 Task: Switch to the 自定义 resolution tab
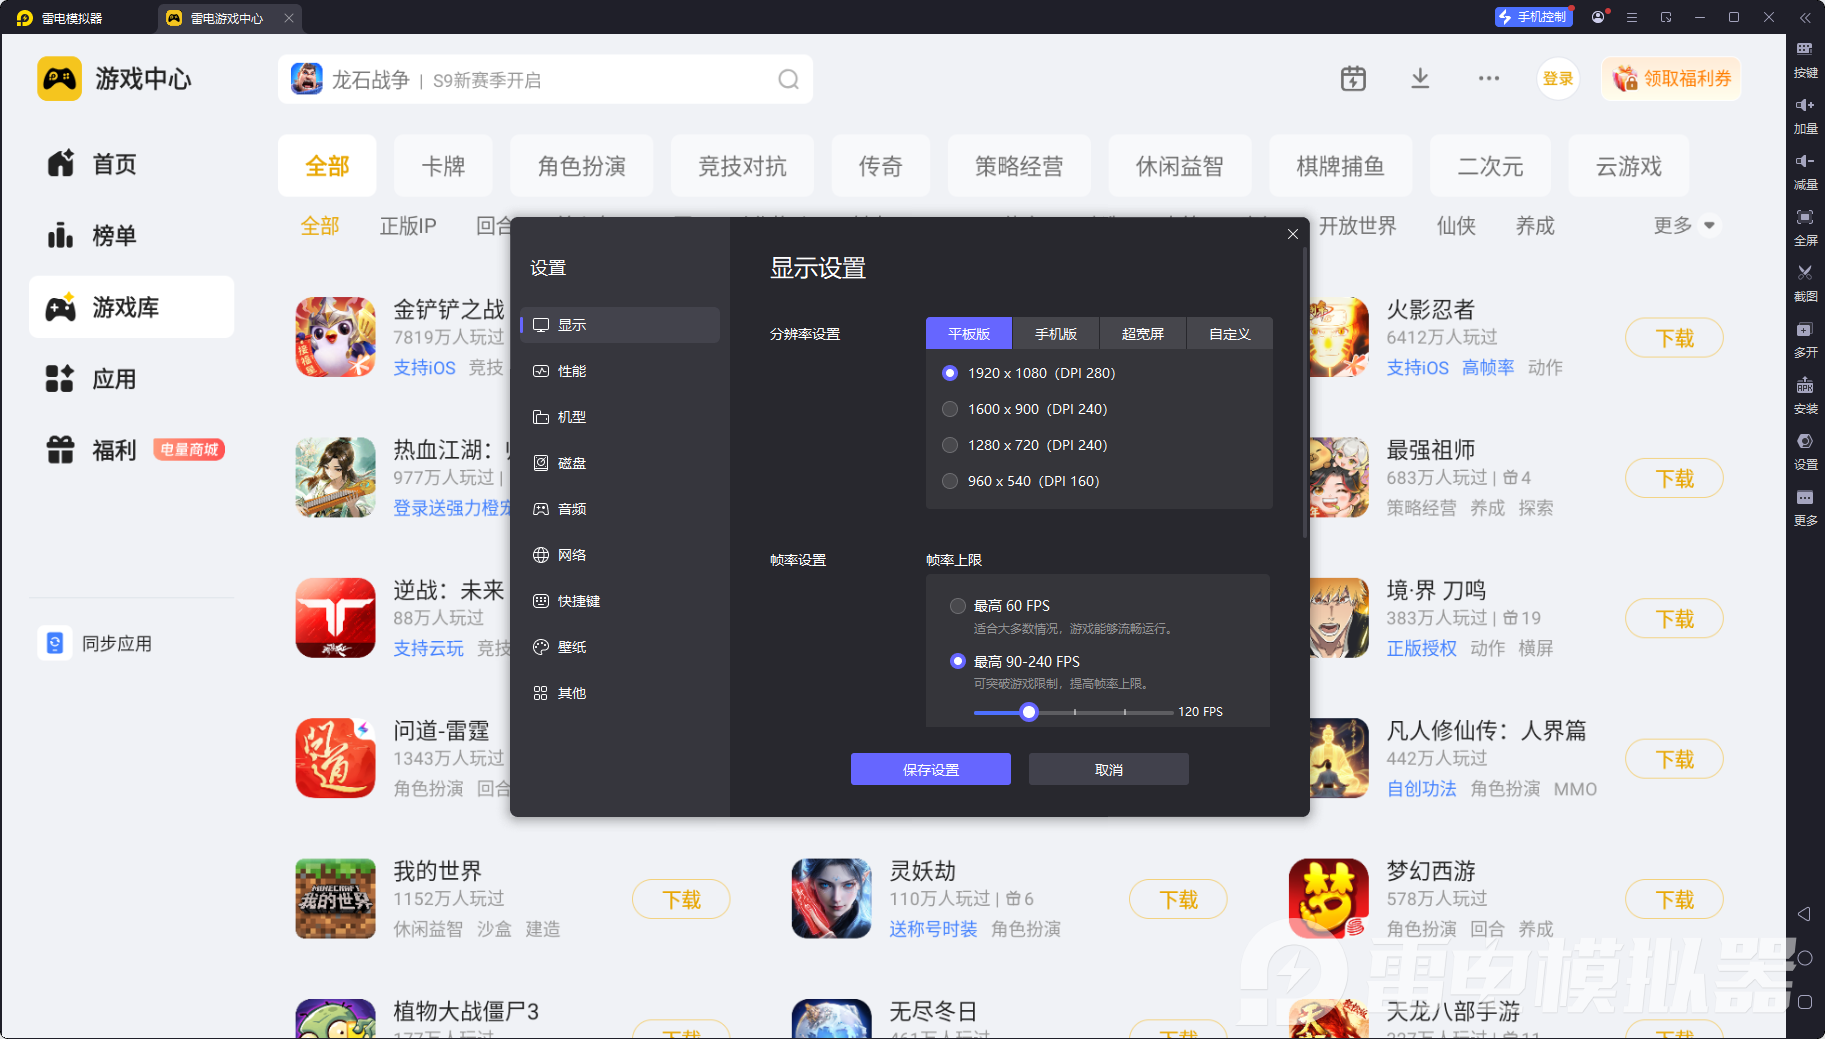pyautogui.click(x=1230, y=333)
